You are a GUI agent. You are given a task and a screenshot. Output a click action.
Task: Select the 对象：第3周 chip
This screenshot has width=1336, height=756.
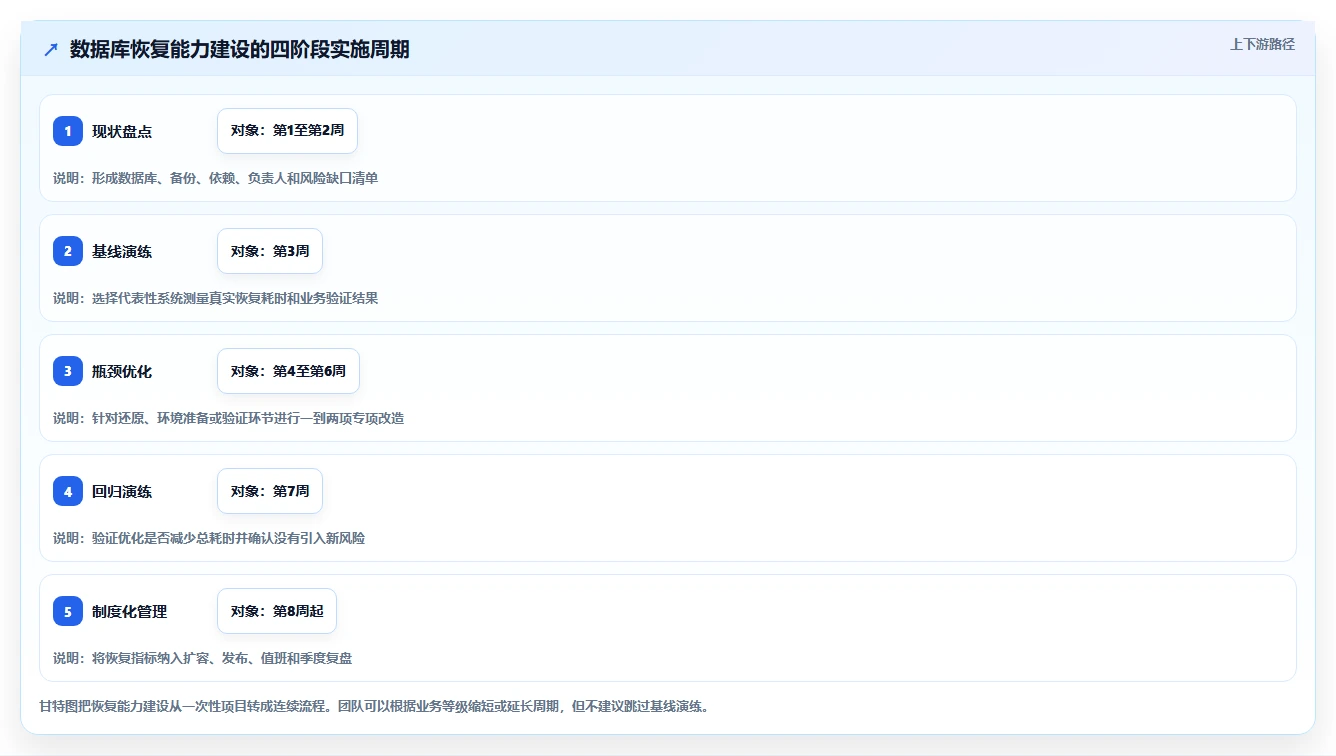[x=270, y=251]
